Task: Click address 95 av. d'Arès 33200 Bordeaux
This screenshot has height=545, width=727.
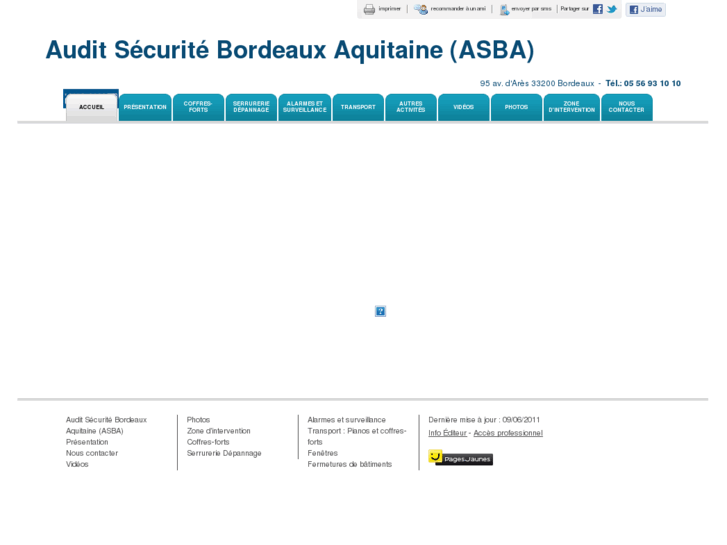Action: 537,83
